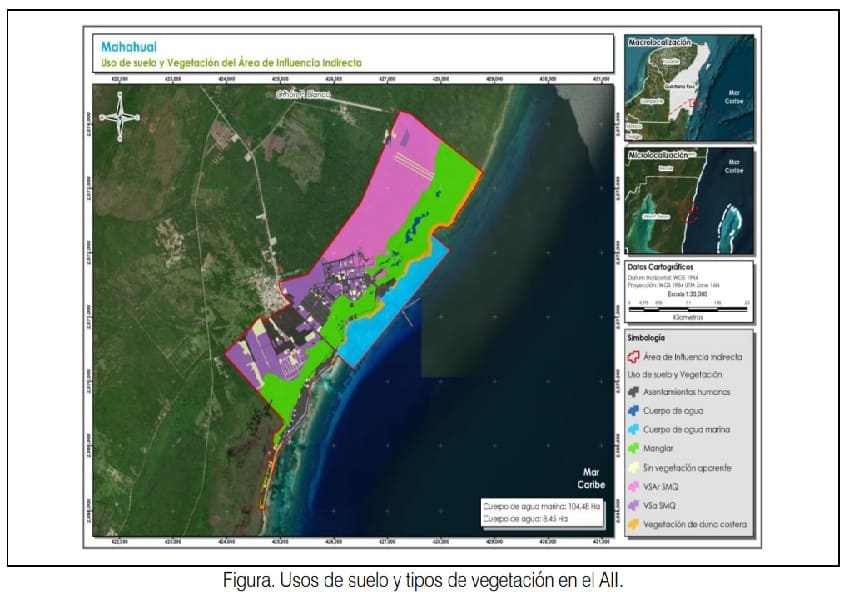
Task: Click the Cuerpo de agua marina legend symbol
Action: click(633, 429)
